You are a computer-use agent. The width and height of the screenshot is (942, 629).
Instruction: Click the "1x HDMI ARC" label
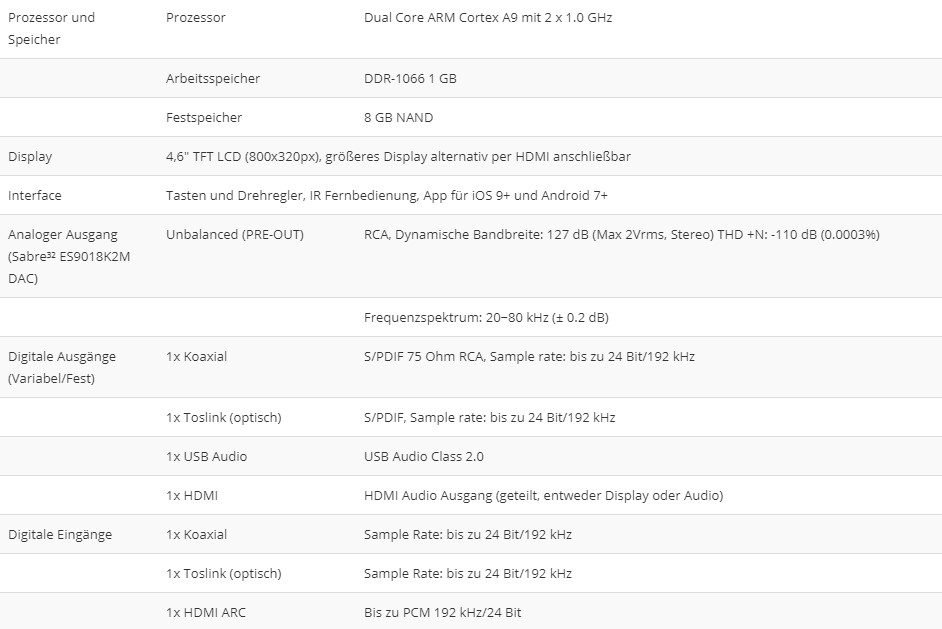[205, 612]
